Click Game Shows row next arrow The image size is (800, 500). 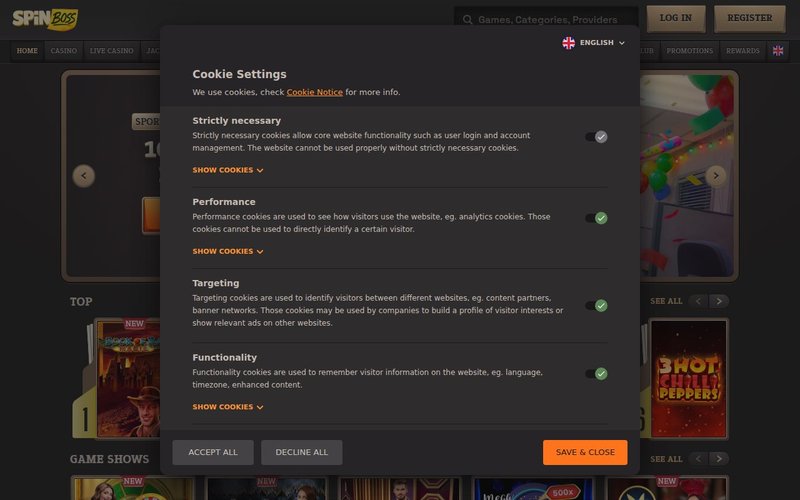[x=719, y=459]
